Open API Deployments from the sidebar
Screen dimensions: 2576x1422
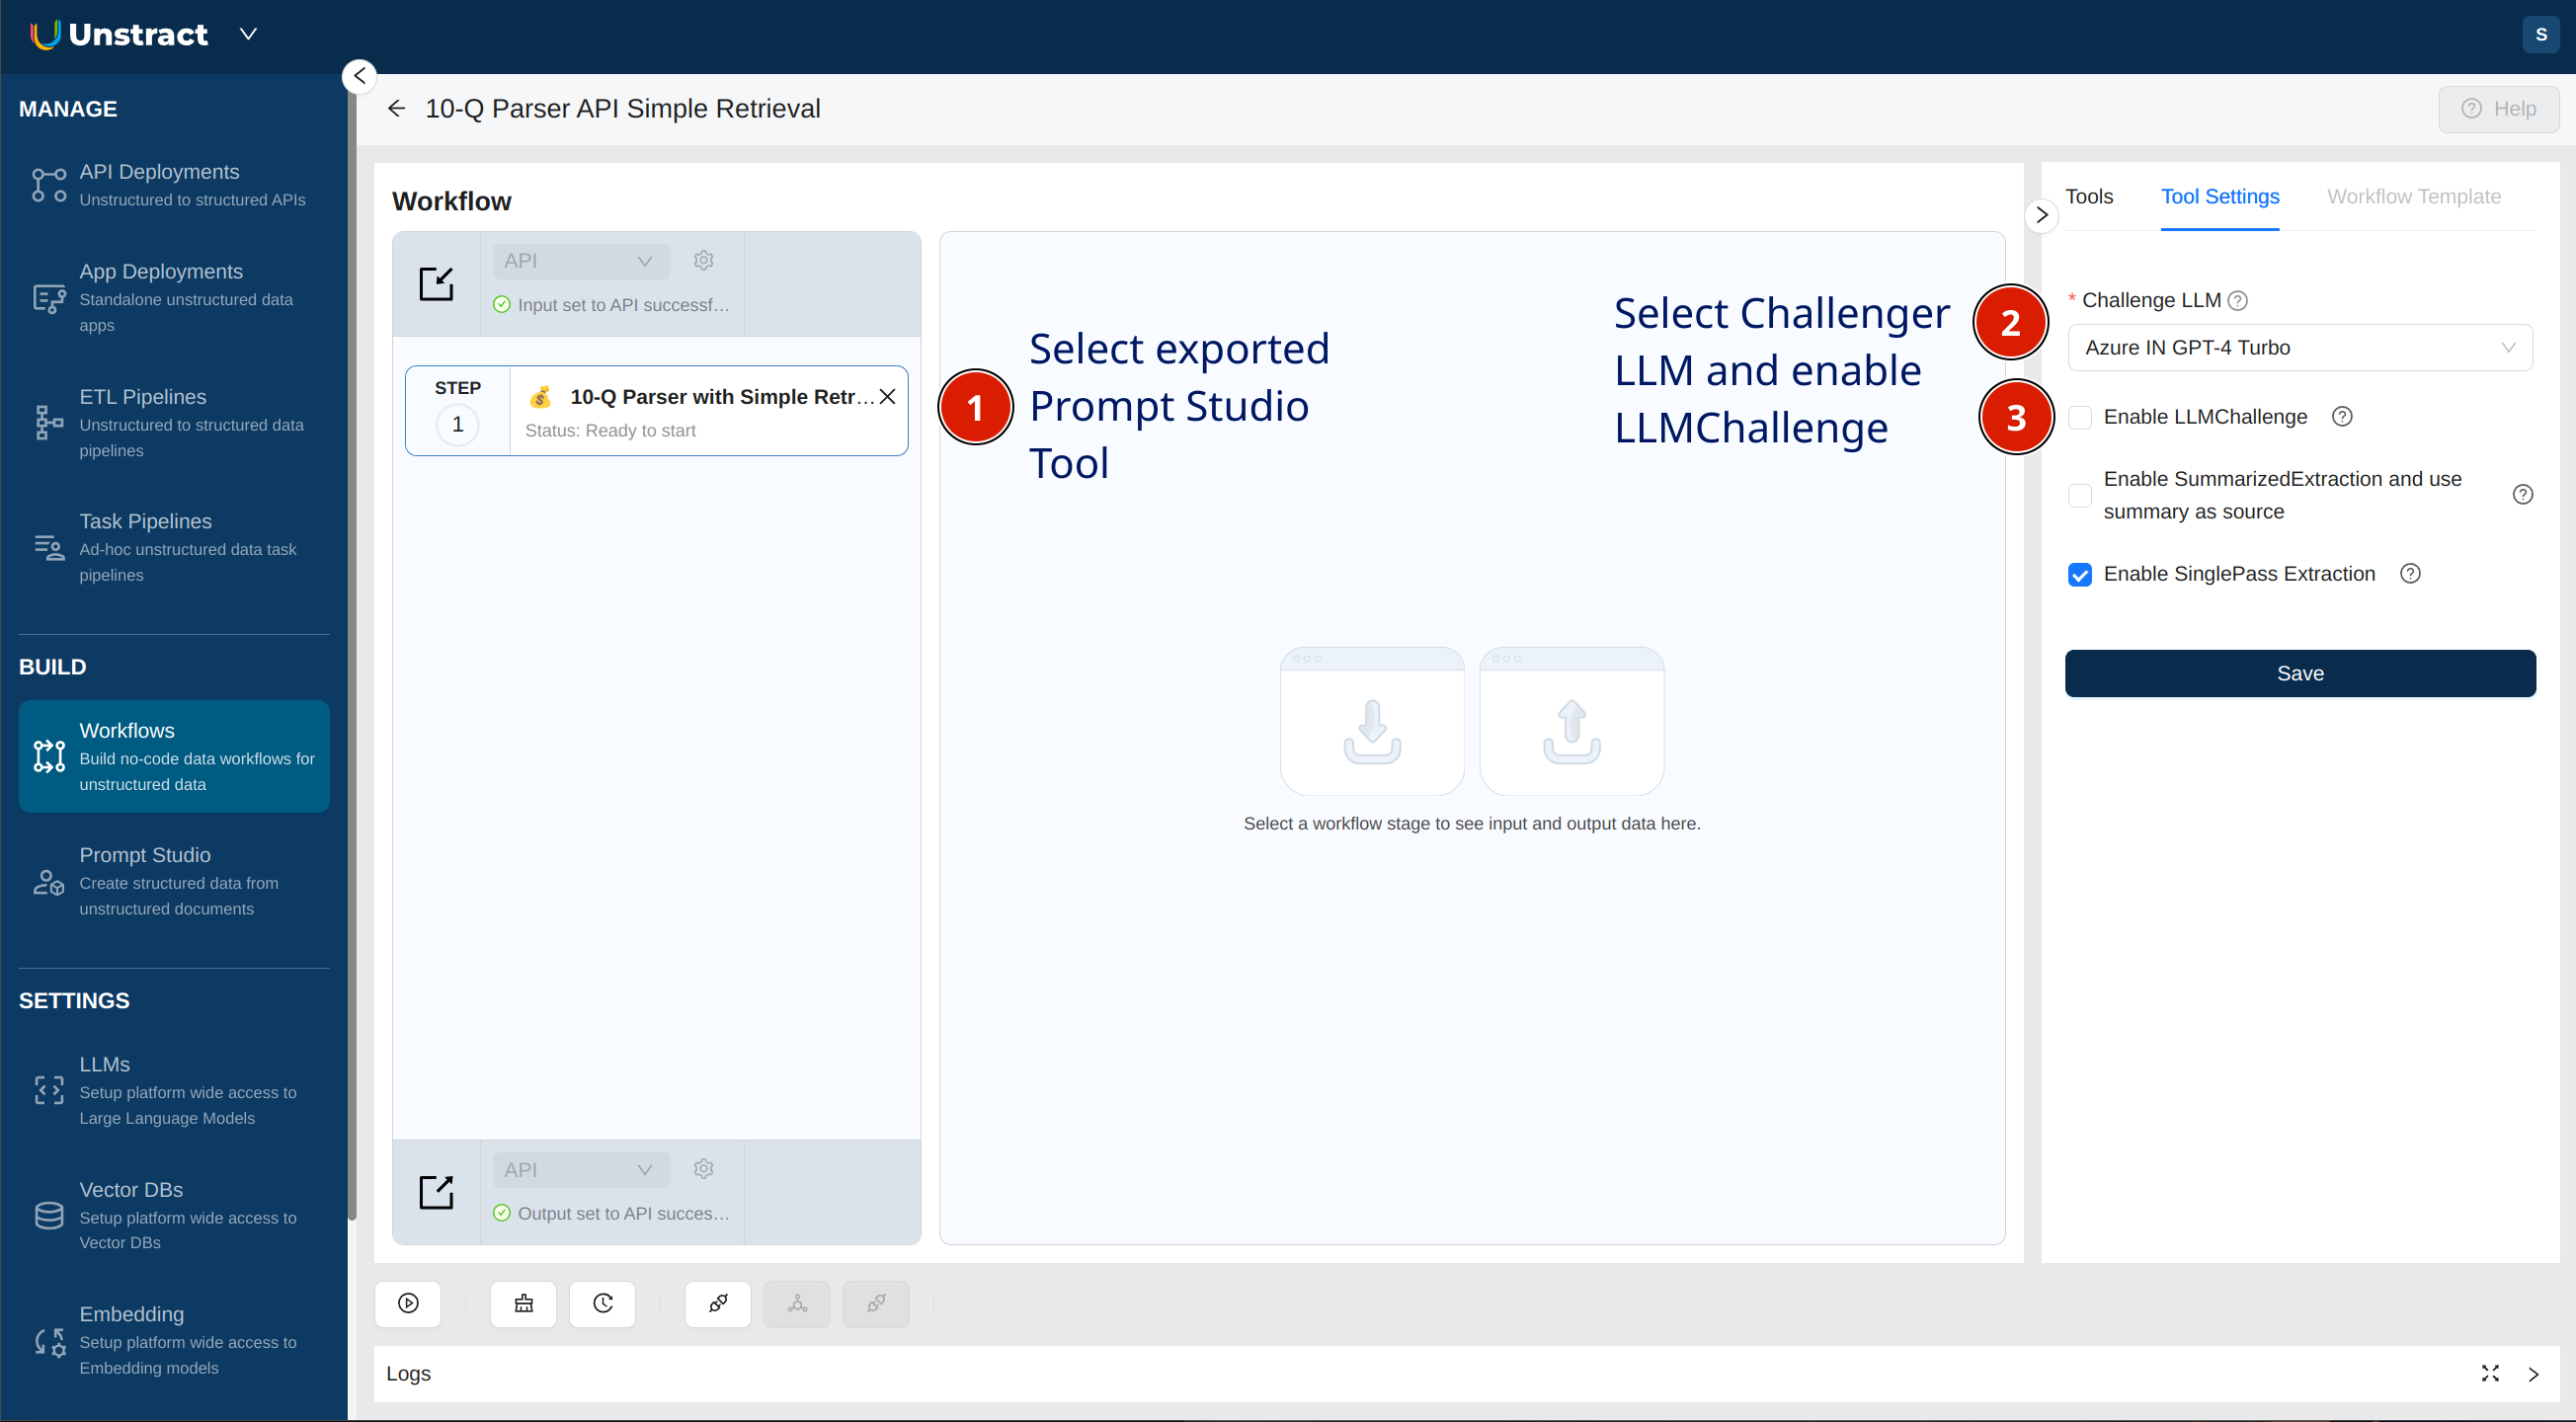[x=173, y=185]
